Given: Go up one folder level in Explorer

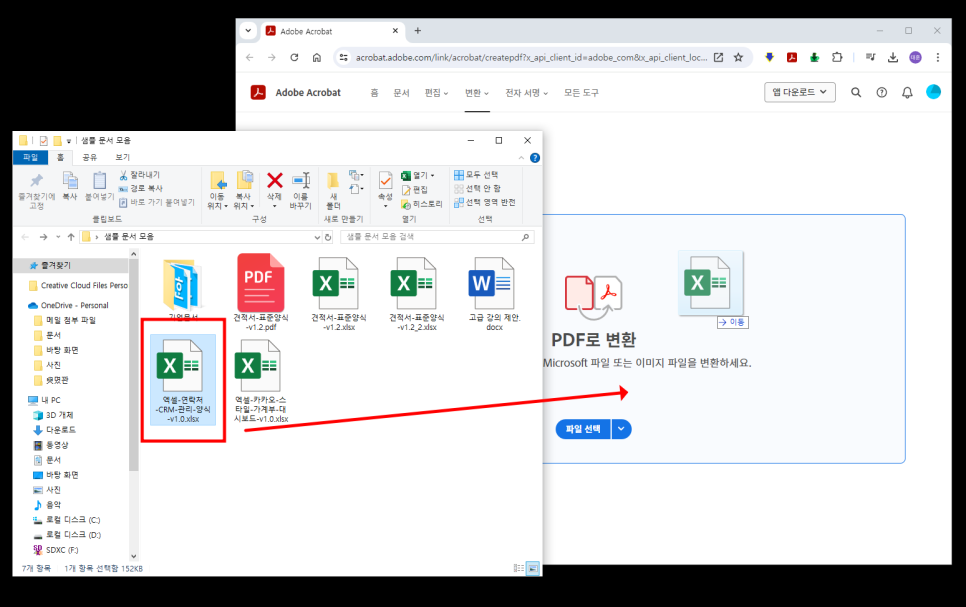Looking at the screenshot, I should 71,237.
